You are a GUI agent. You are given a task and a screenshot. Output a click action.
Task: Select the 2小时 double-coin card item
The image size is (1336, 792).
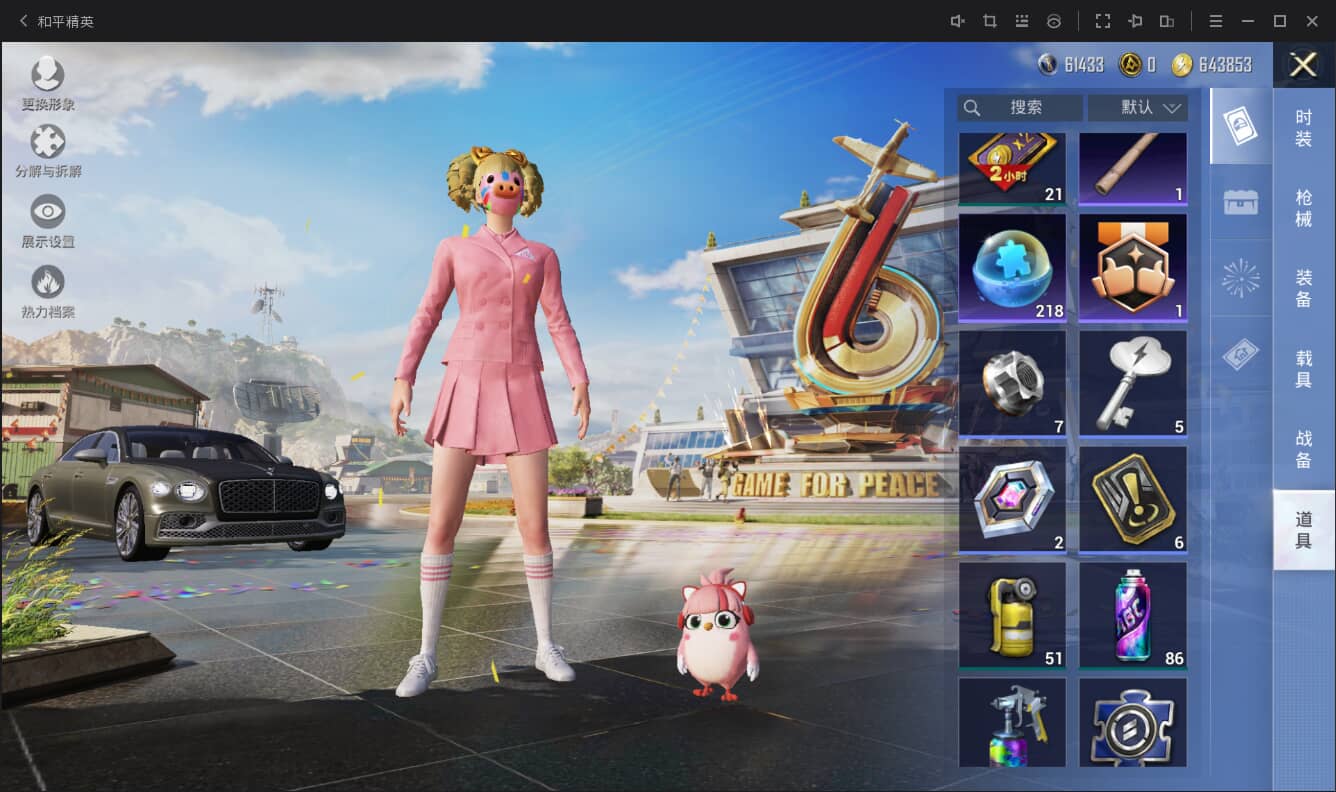1012,169
